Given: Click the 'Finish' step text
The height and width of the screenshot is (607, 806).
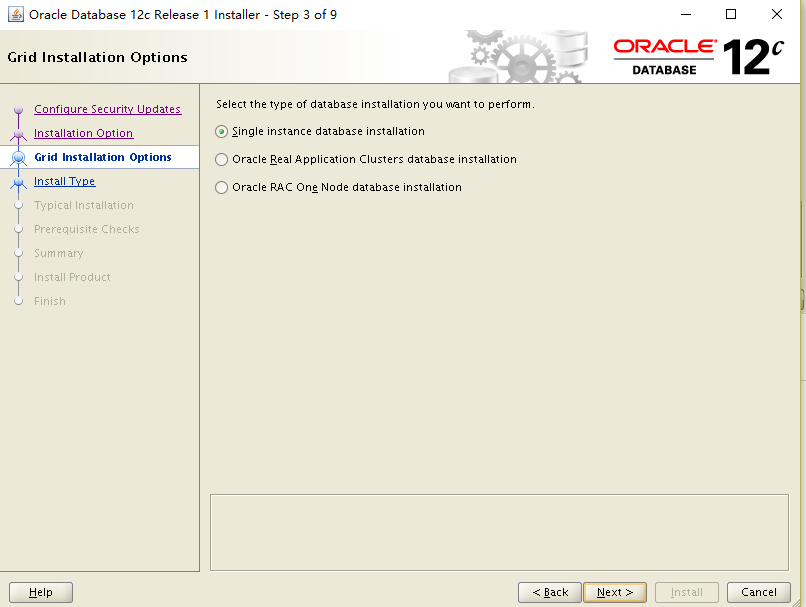Looking at the screenshot, I should (x=50, y=301).
